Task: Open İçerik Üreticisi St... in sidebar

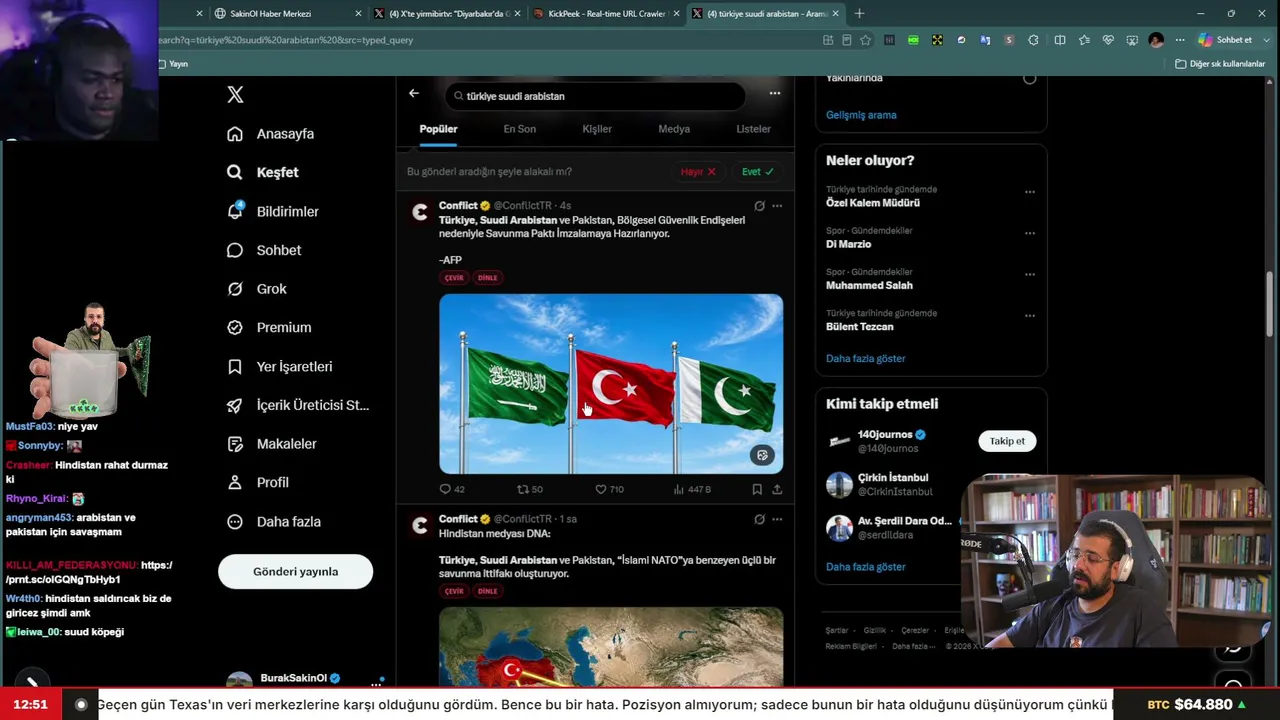Action: click(298, 405)
